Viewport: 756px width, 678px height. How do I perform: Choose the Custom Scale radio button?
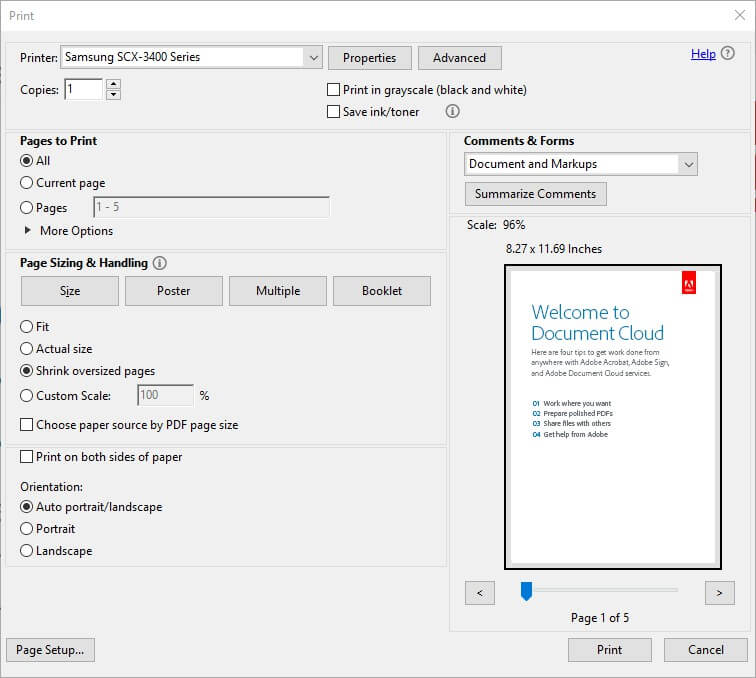[x=27, y=396]
